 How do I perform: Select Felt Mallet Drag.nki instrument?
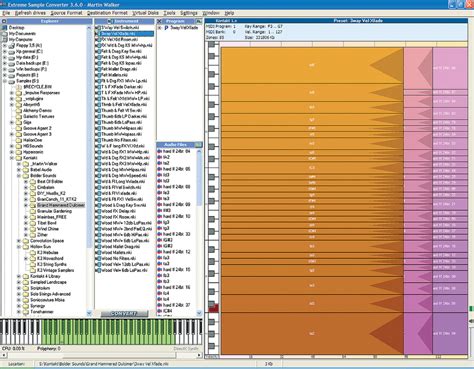coord(119,69)
